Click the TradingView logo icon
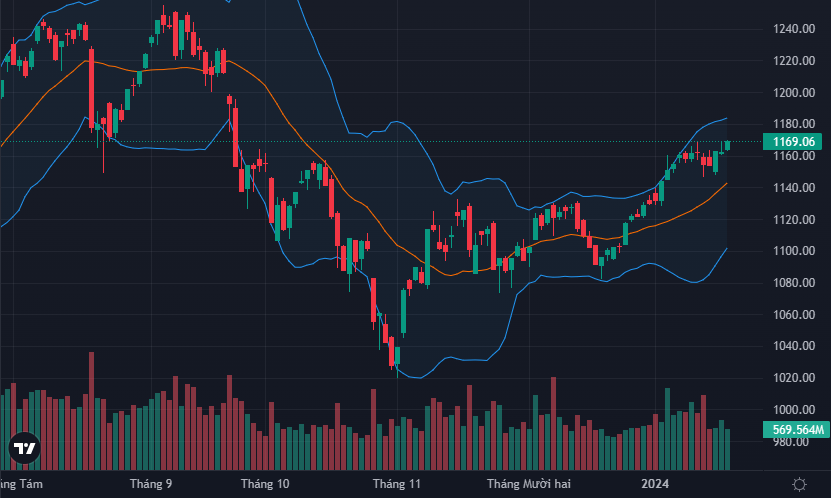831x498 pixels. pyautogui.click(x=24, y=449)
